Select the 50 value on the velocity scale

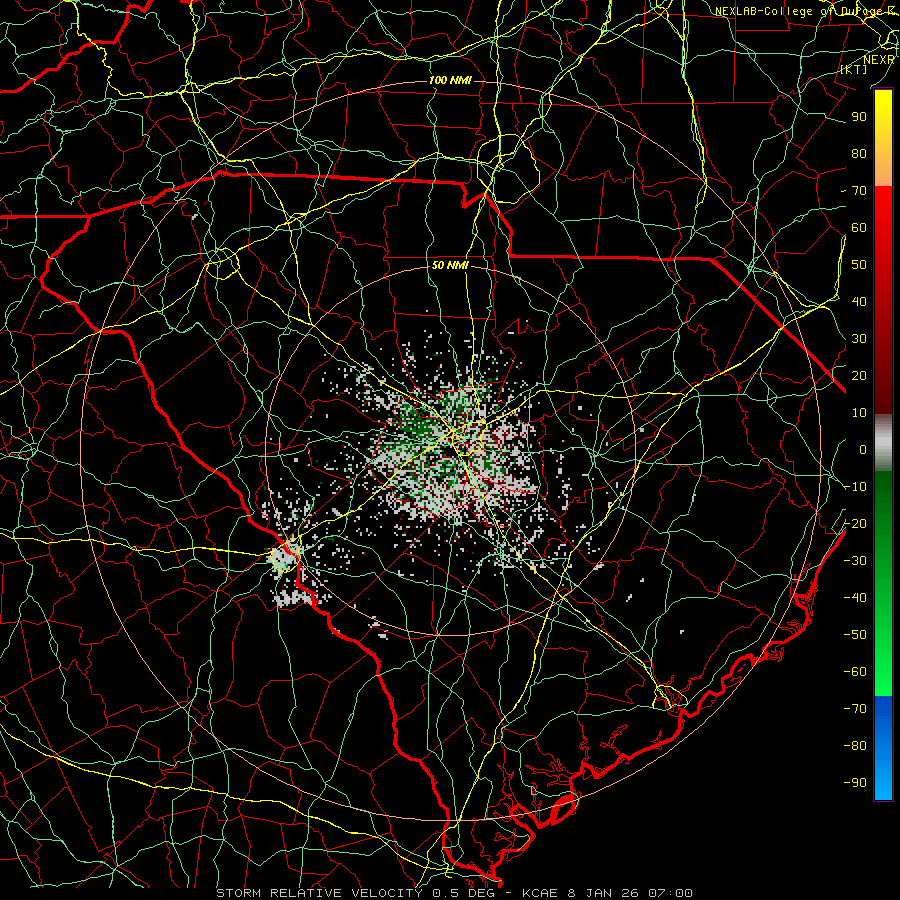click(x=859, y=265)
